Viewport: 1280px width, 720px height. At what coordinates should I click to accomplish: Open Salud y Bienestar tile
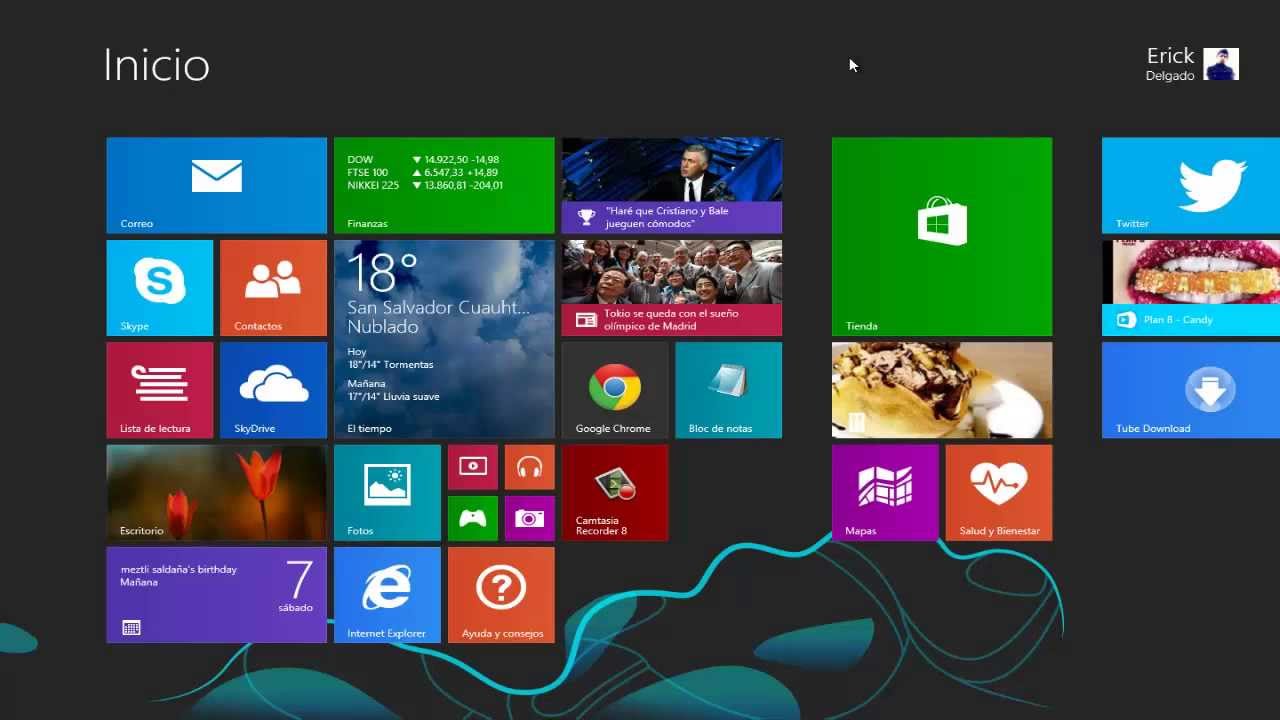coord(999,493)
